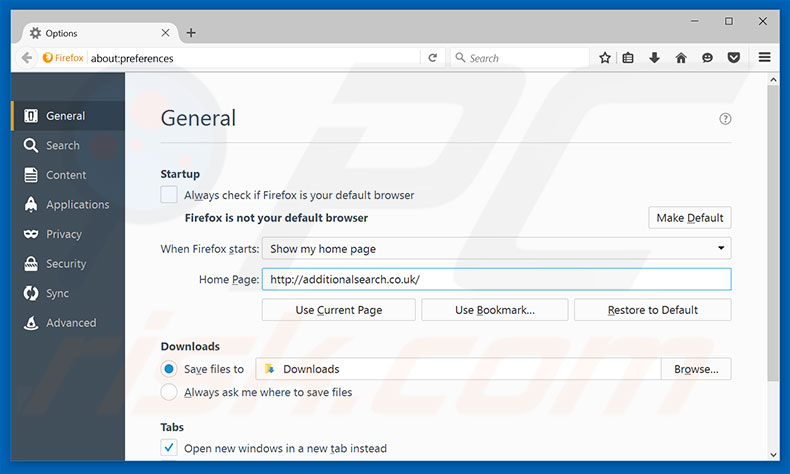Open the General preferences pane
The height and width of the screenshot is (474, 790).
tap(68, 116)
